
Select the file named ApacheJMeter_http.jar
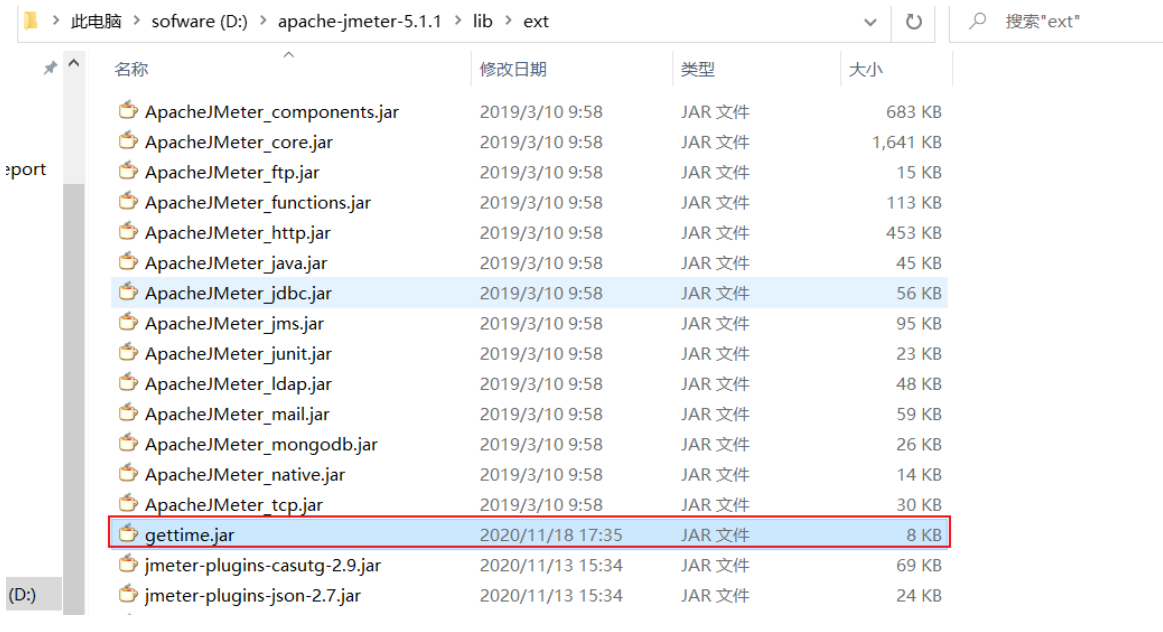click(238, 233)
